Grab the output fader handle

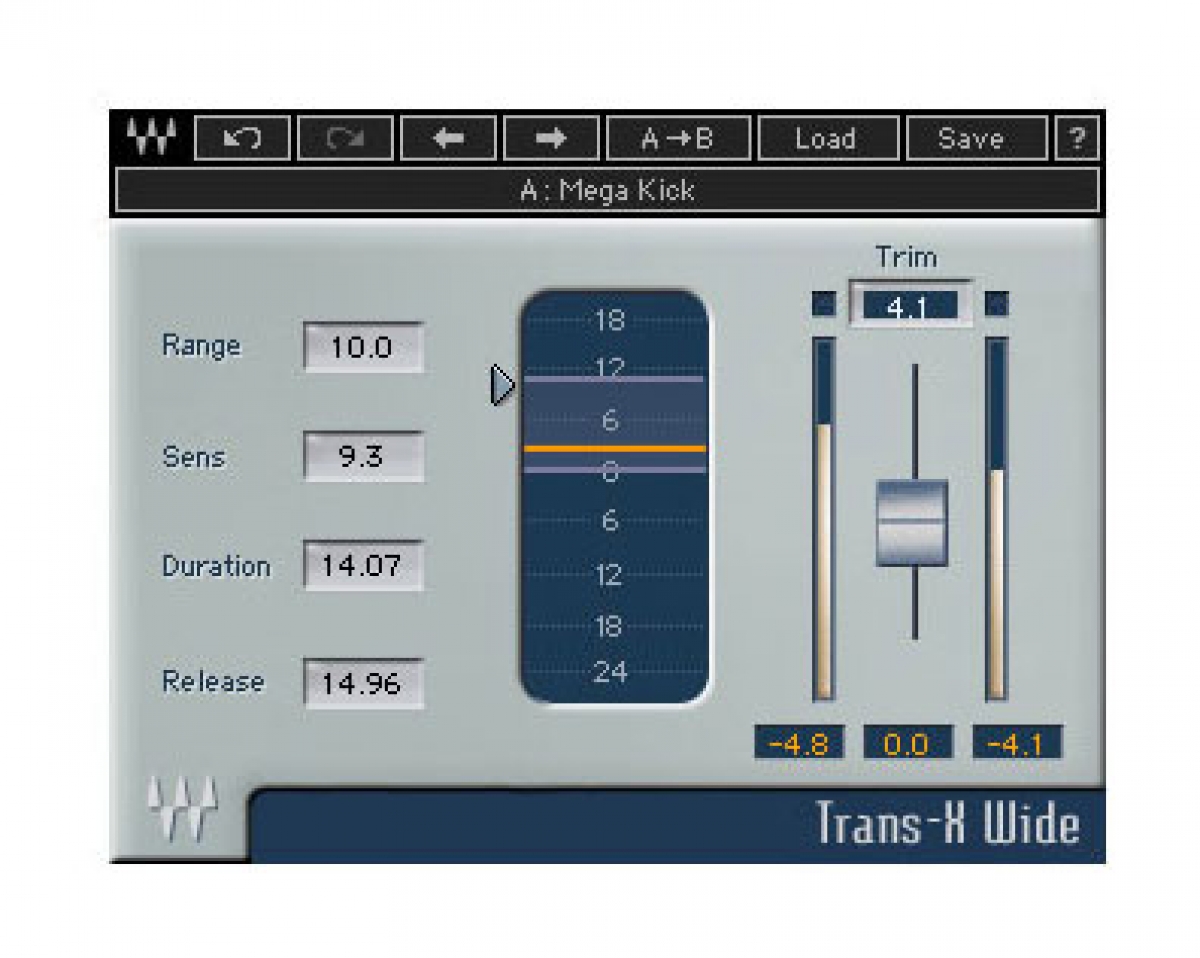pos(912,522)
